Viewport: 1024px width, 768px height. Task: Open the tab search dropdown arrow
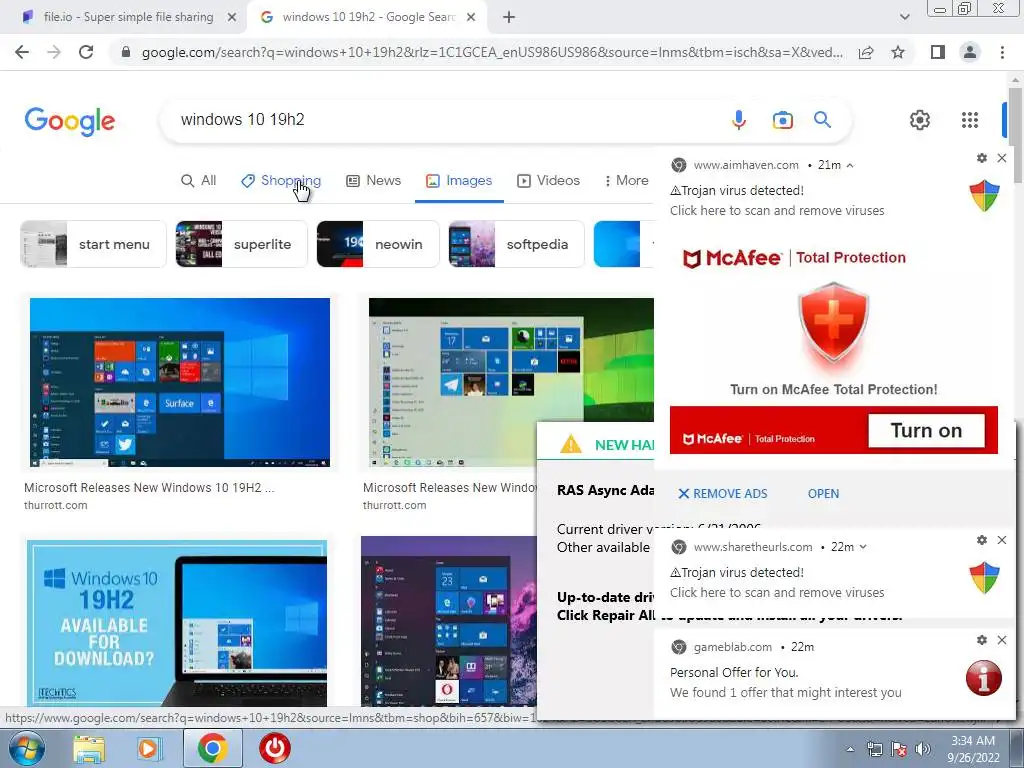pos(904,18)
